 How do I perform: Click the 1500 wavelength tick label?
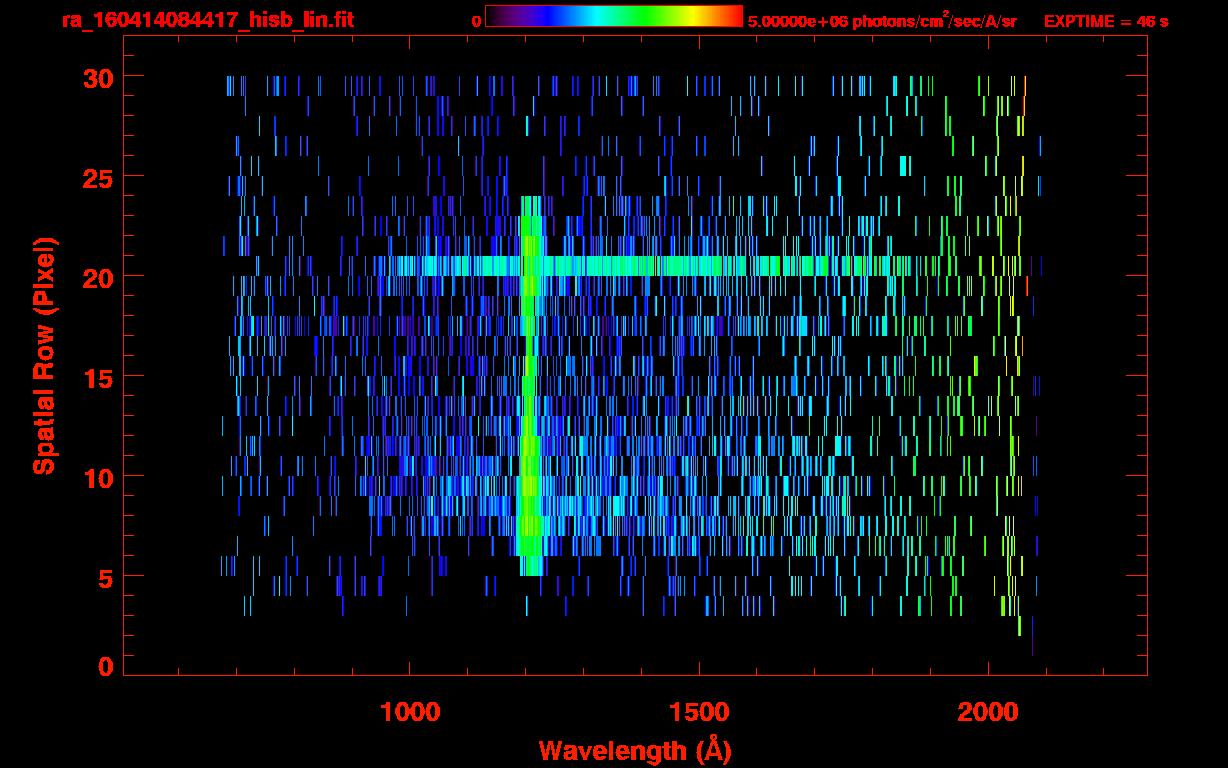tap(699, 712)
